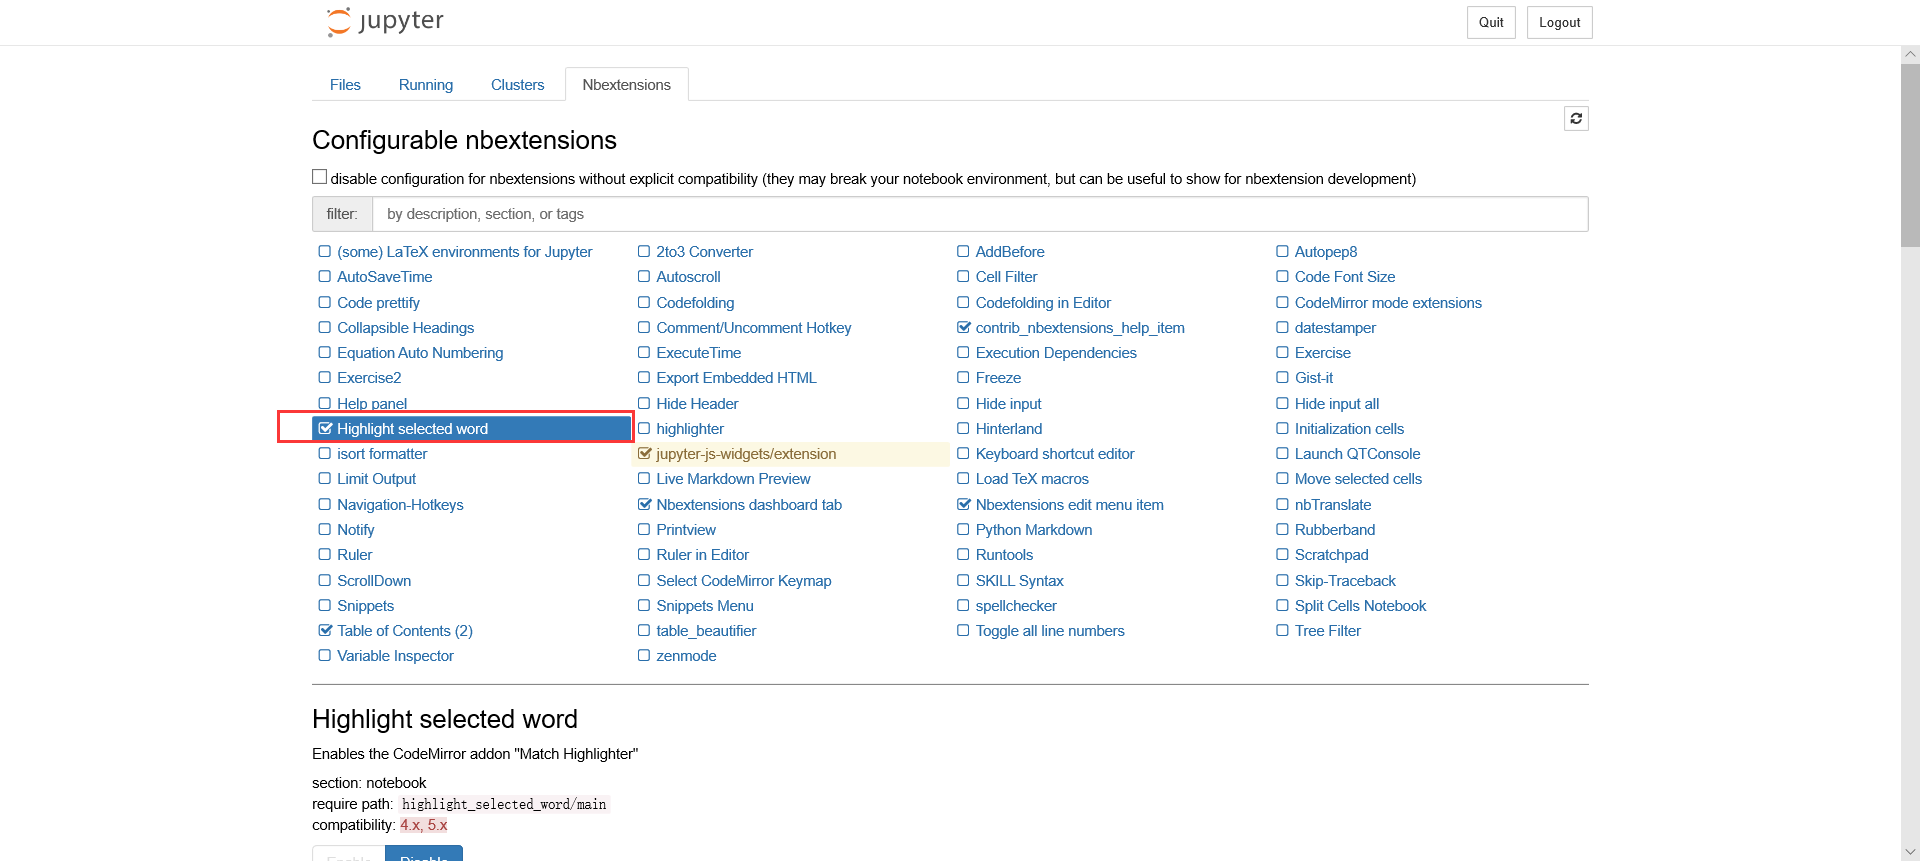Enable the Codefolding extension
The height and width of the screenshot is (862, 1920).
pos(644,303)
